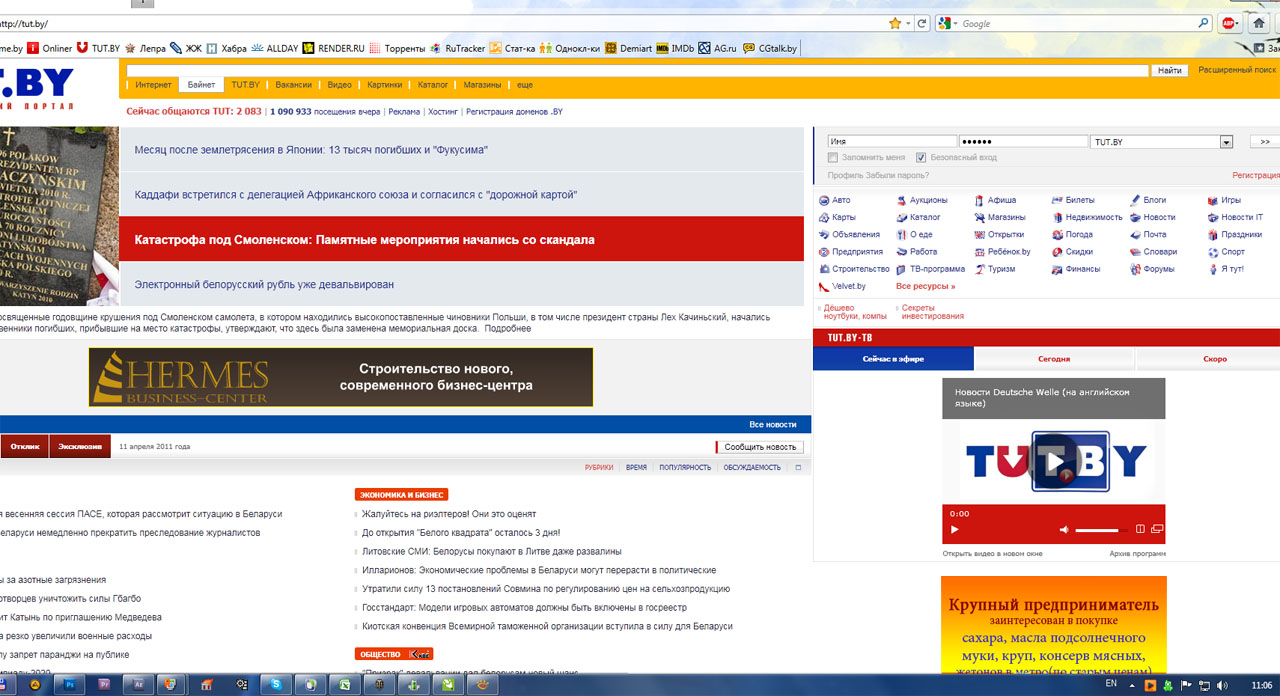Image resolution: width=1280 pixels, height=696 pixels.
Task: Open the TUT.BY domain dropdown
Action: tap(1226, 142)
